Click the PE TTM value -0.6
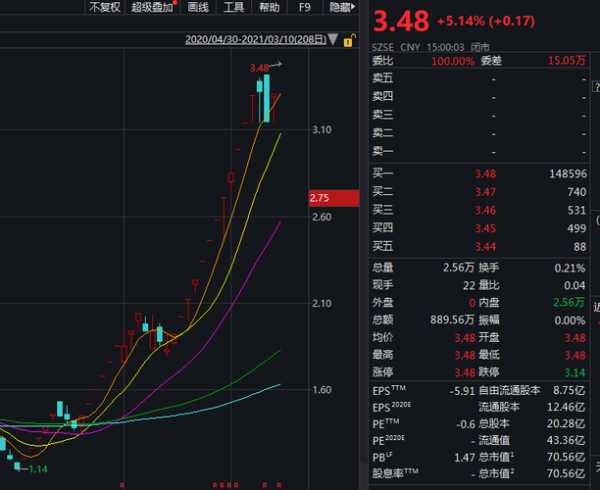Image resolution: width=600 pixels, height=490 pixels. tap(465, 424)
